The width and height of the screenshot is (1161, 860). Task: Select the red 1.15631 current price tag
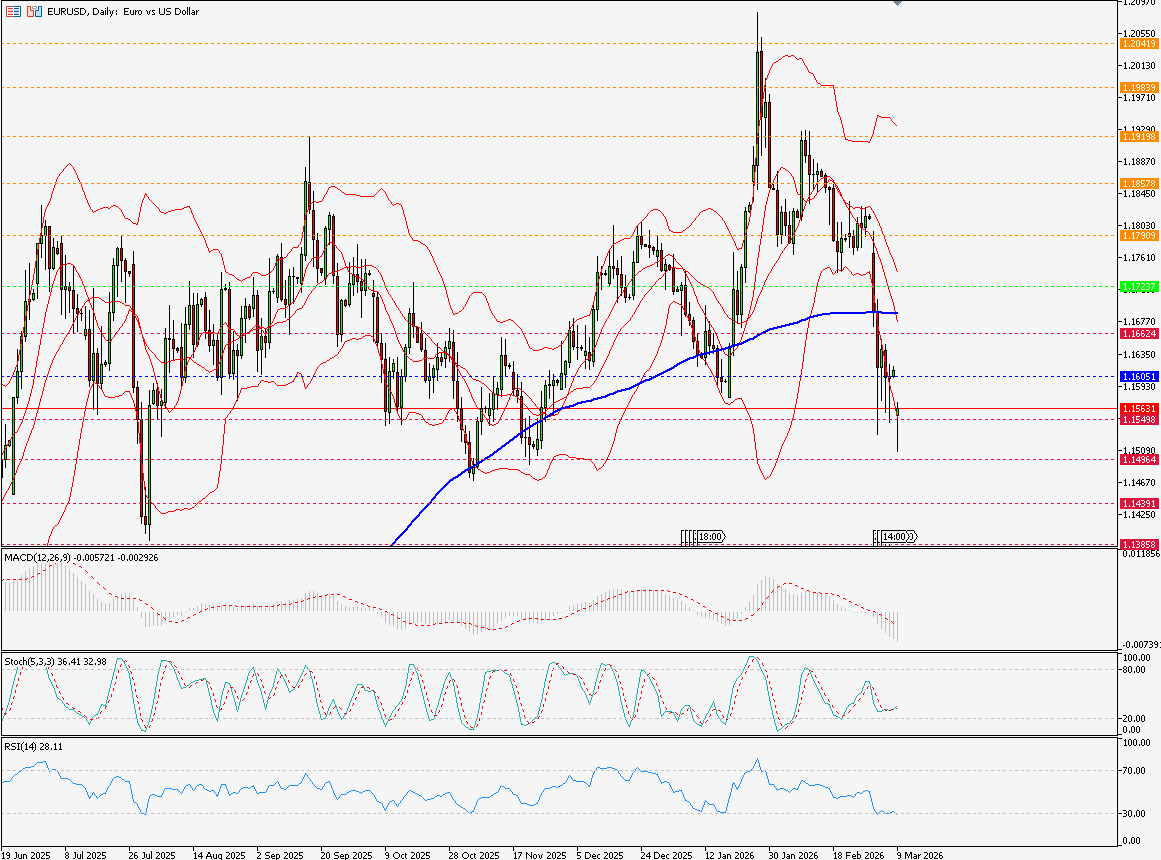[1139, 409]
